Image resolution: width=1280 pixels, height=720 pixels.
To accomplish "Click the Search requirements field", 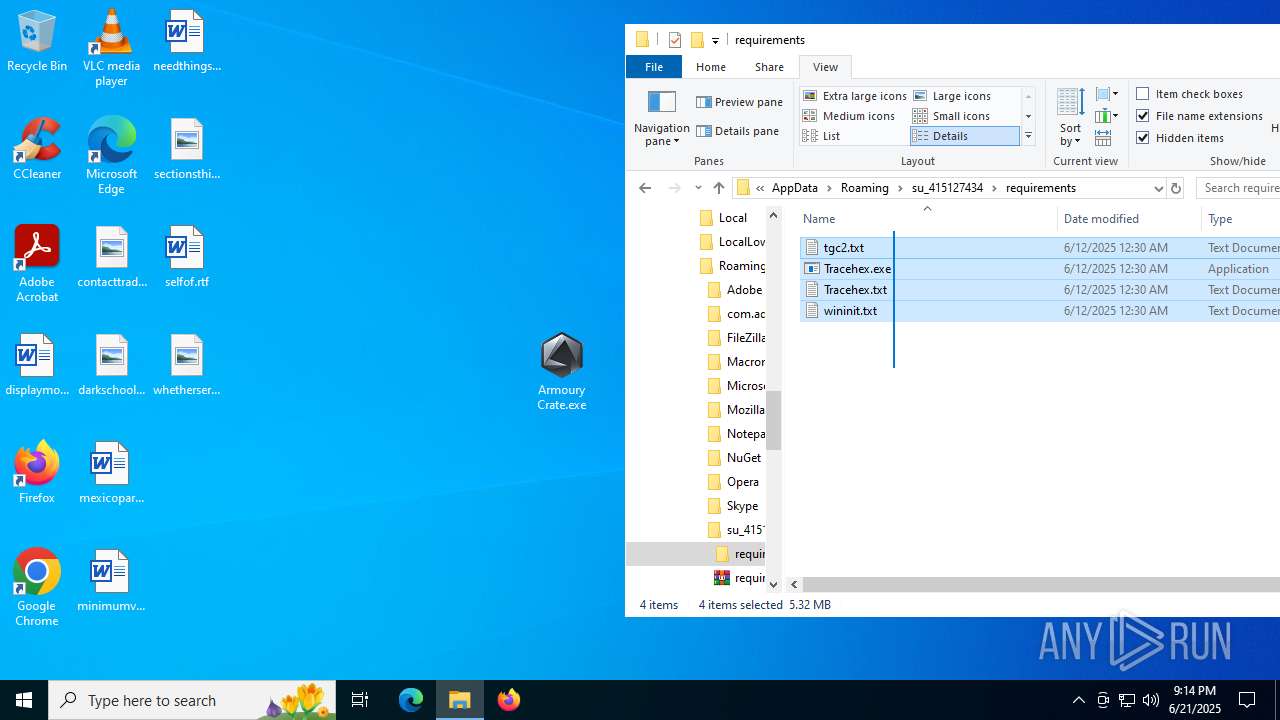I will coord(1238,188).
